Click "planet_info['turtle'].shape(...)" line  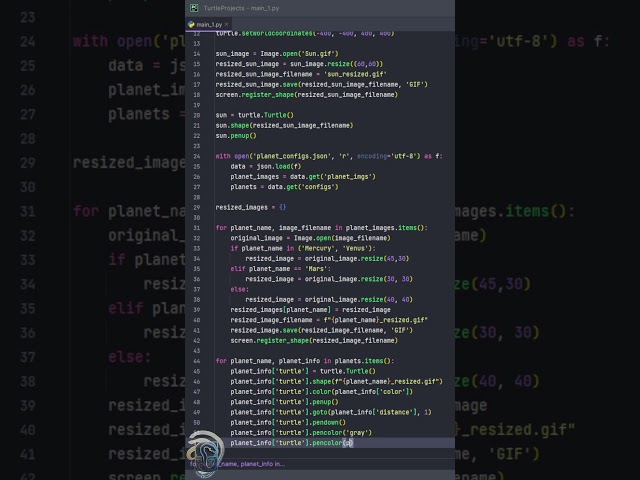point(336,381)
